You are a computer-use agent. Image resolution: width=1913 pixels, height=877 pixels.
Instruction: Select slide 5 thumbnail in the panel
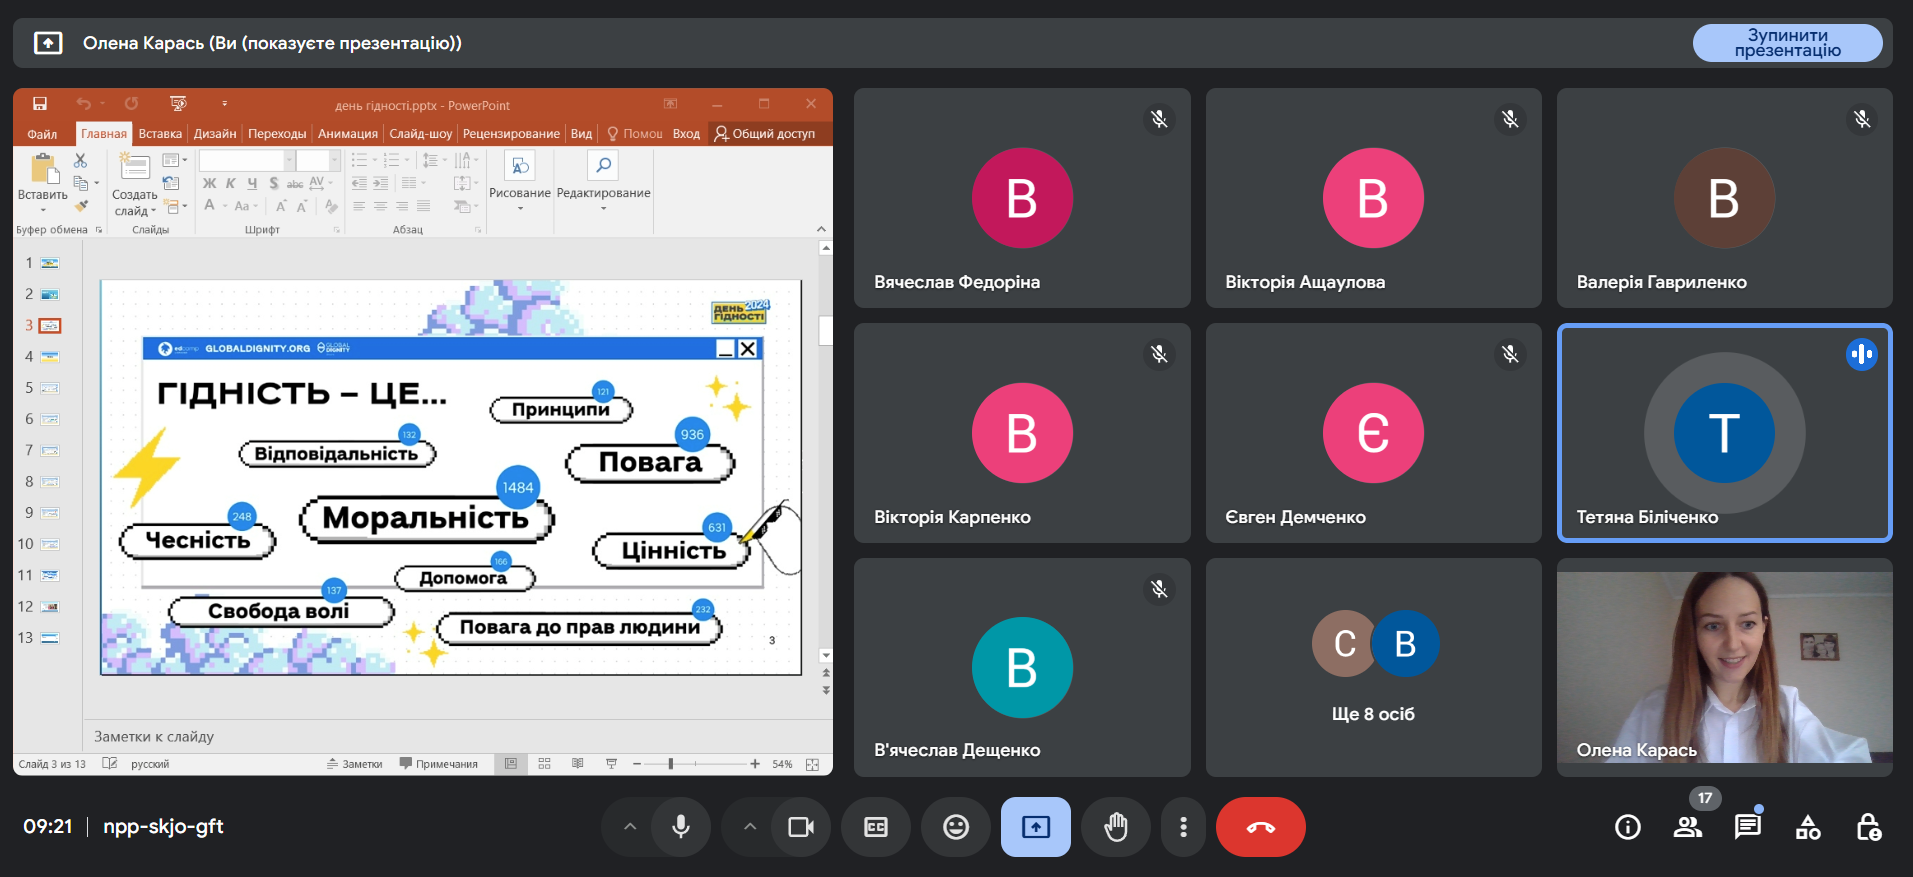point(49,388)
